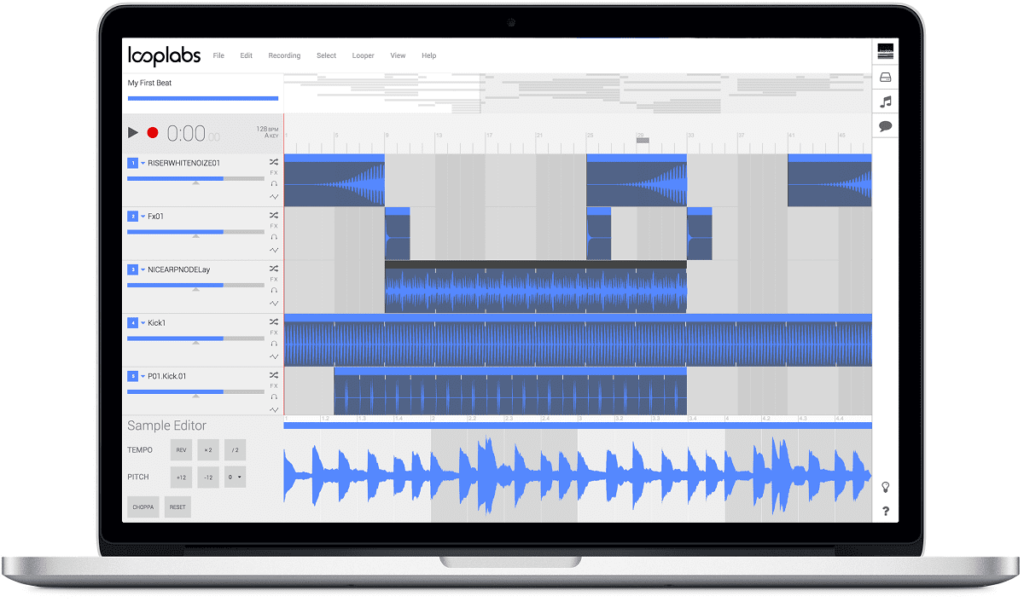Open the chat speech bubble icon in sidebar

pyautogui.click(x=885, y=126)
